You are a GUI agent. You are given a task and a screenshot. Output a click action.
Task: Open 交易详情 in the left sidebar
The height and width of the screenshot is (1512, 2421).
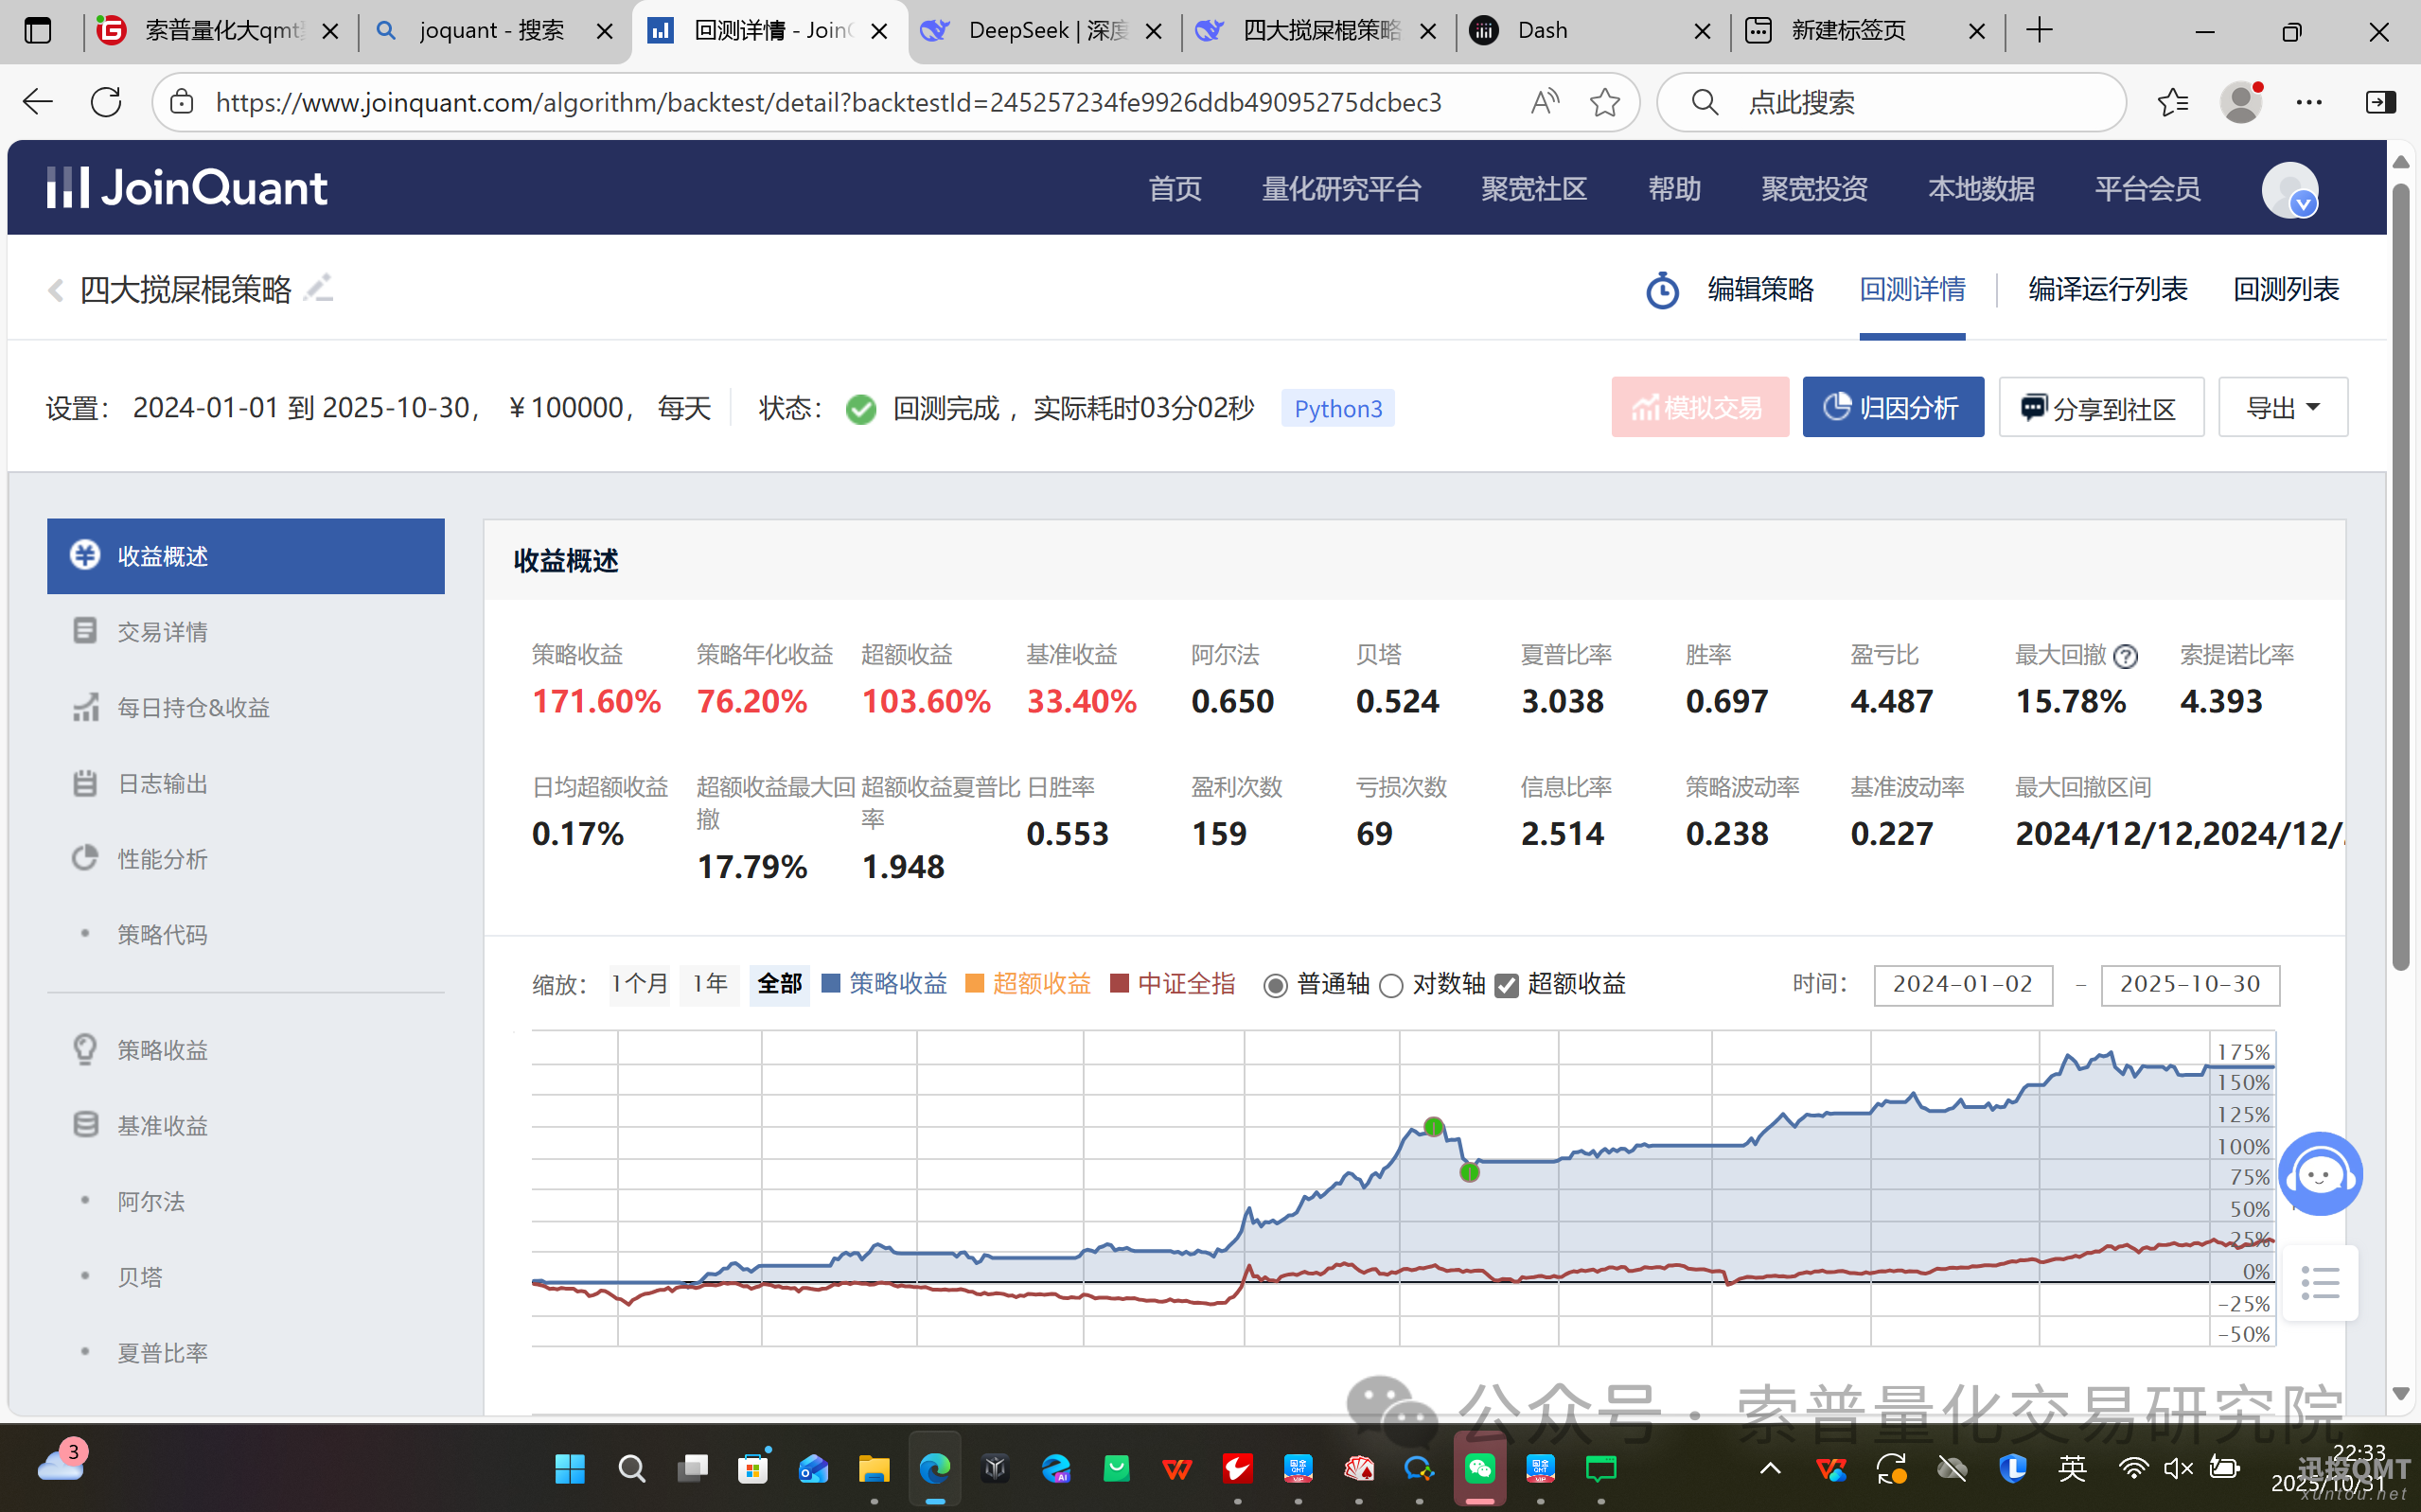[x=162, y=632]
